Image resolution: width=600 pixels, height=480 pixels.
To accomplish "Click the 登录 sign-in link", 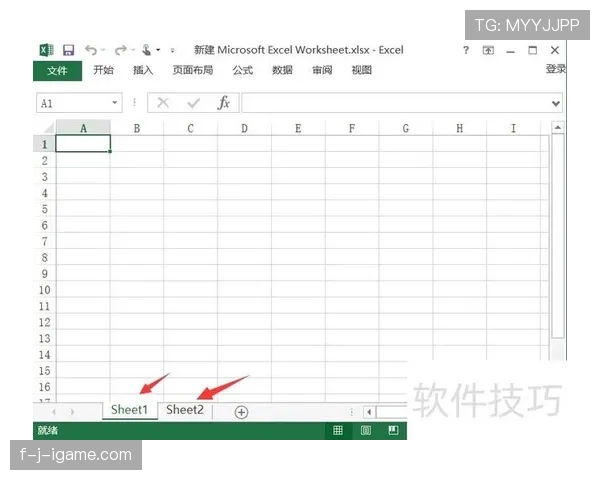I will pos(556,69).
